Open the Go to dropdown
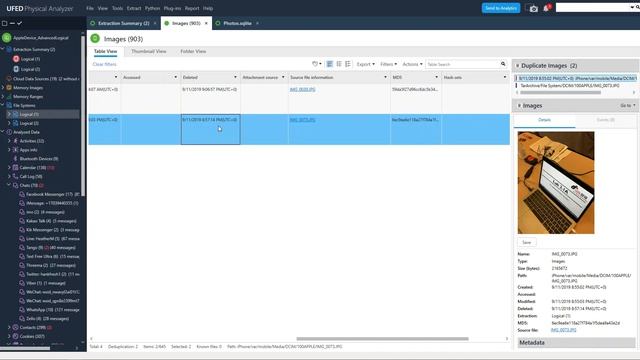Viewport: 640px width, 360px height. click(x=628, y=105)
